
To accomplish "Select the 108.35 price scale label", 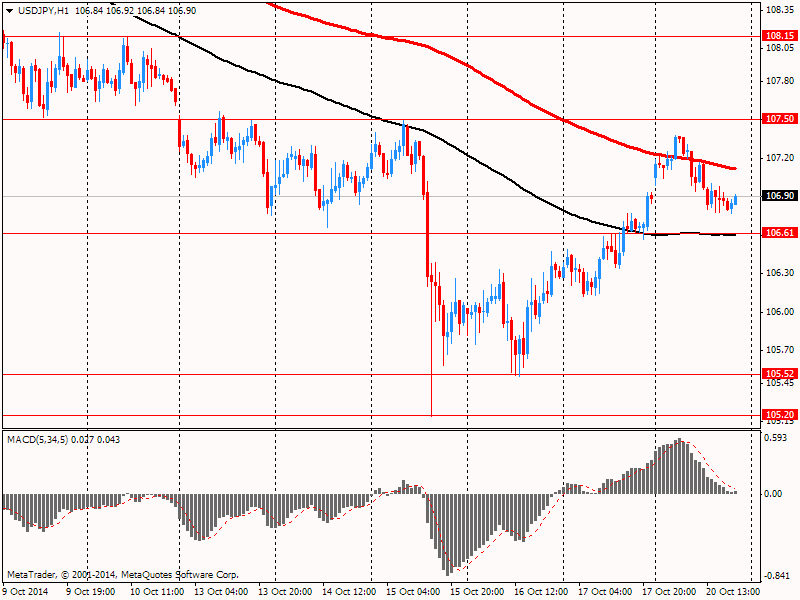I will click(780, 10).
